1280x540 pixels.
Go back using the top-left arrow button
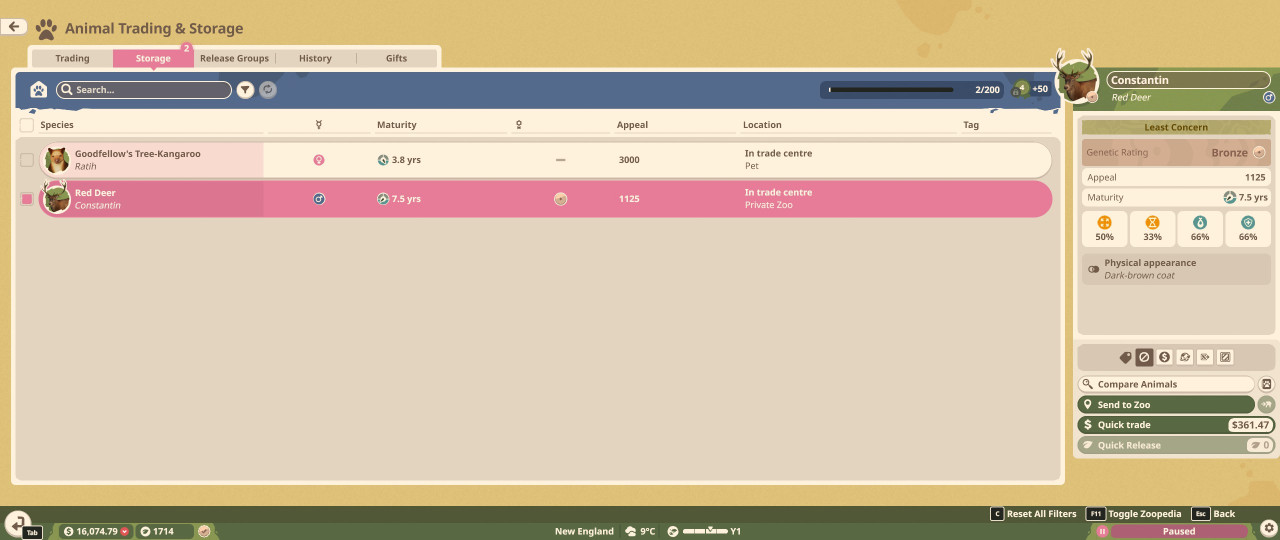point(14,27)
